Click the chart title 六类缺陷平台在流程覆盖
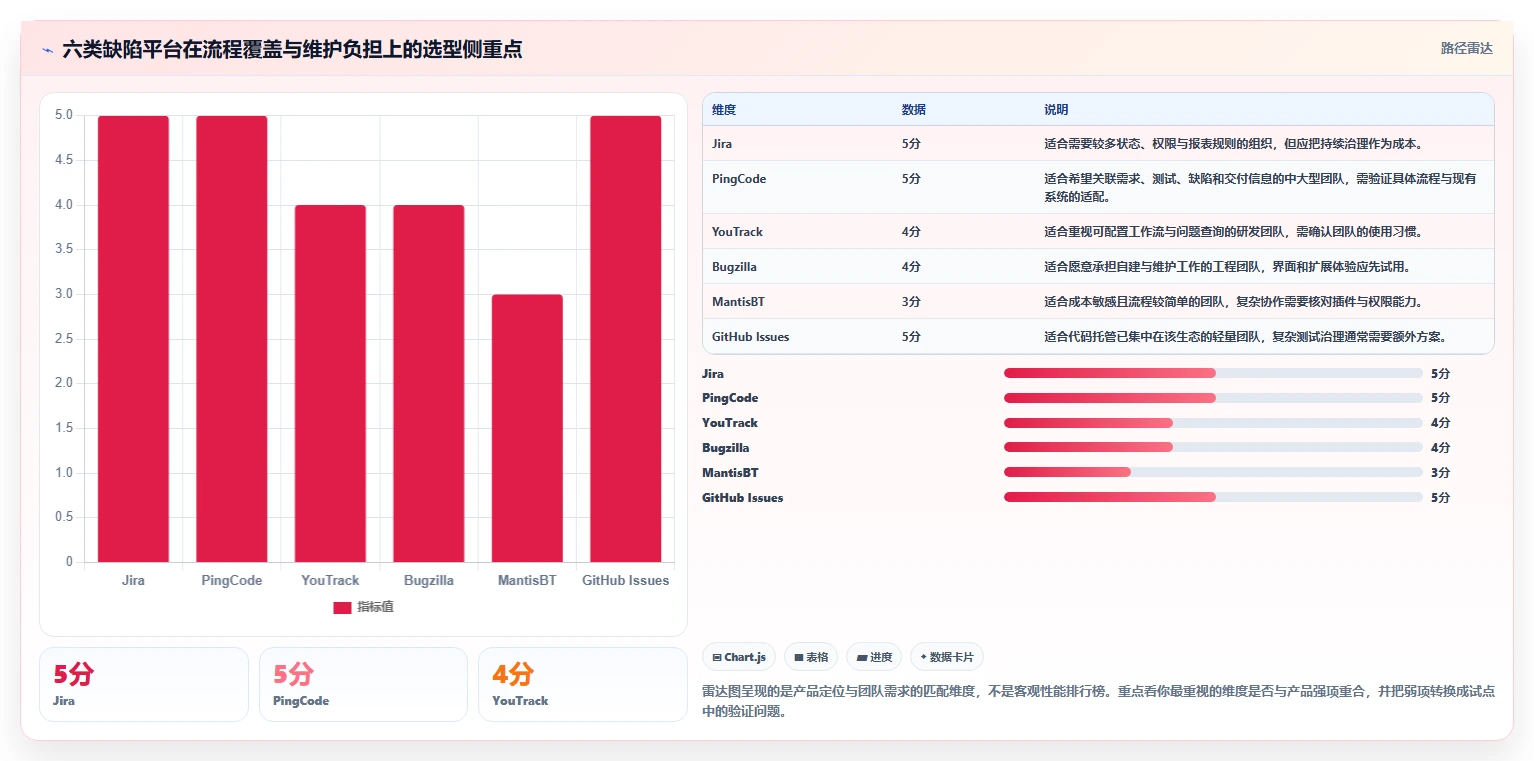This screenshot has width=1534, height=761. click(x=292, y=49)
